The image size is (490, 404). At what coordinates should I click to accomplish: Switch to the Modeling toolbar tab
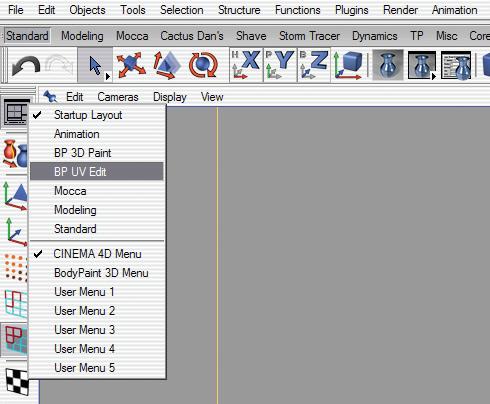point(82,36)
